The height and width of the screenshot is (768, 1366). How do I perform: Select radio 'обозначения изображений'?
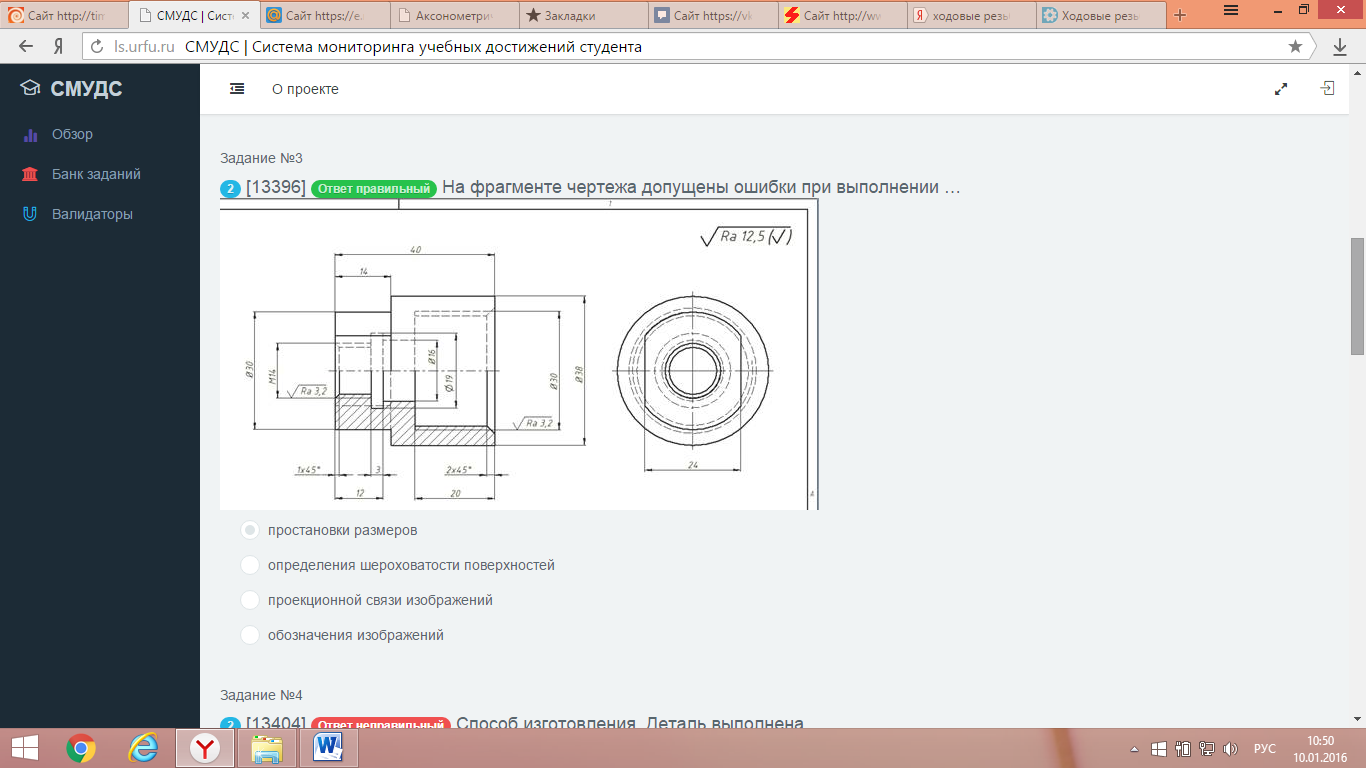[x=250, y=635]
